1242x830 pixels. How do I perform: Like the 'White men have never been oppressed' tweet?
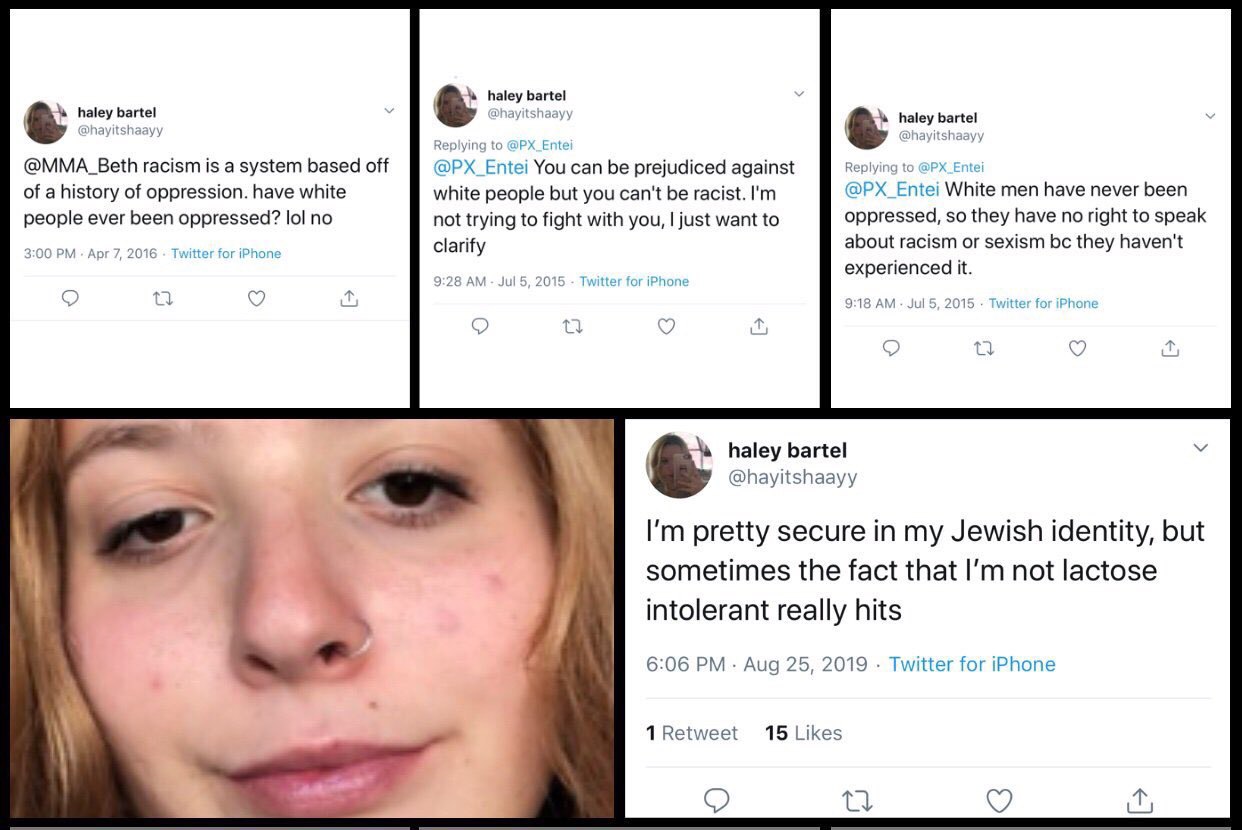1077,348
